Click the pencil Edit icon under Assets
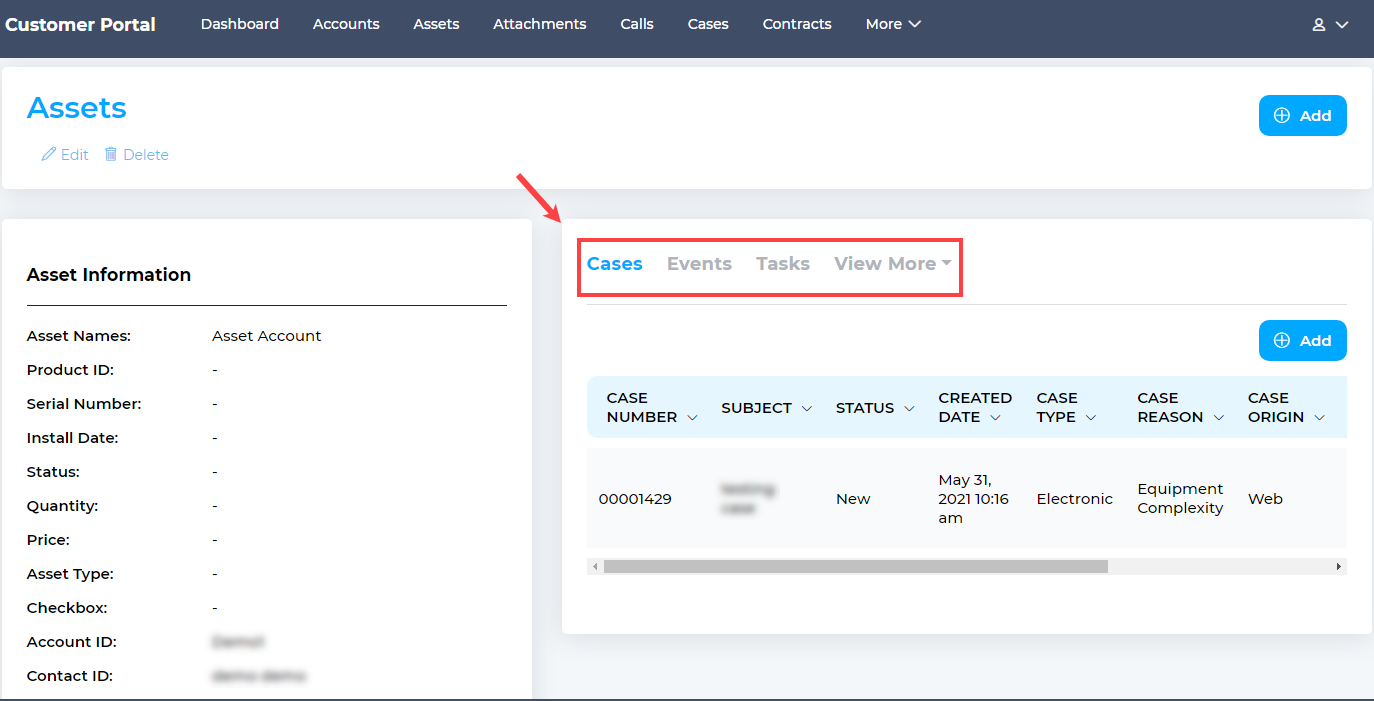The width and height of the screenshot is (1374, 701). click(48, 155)
